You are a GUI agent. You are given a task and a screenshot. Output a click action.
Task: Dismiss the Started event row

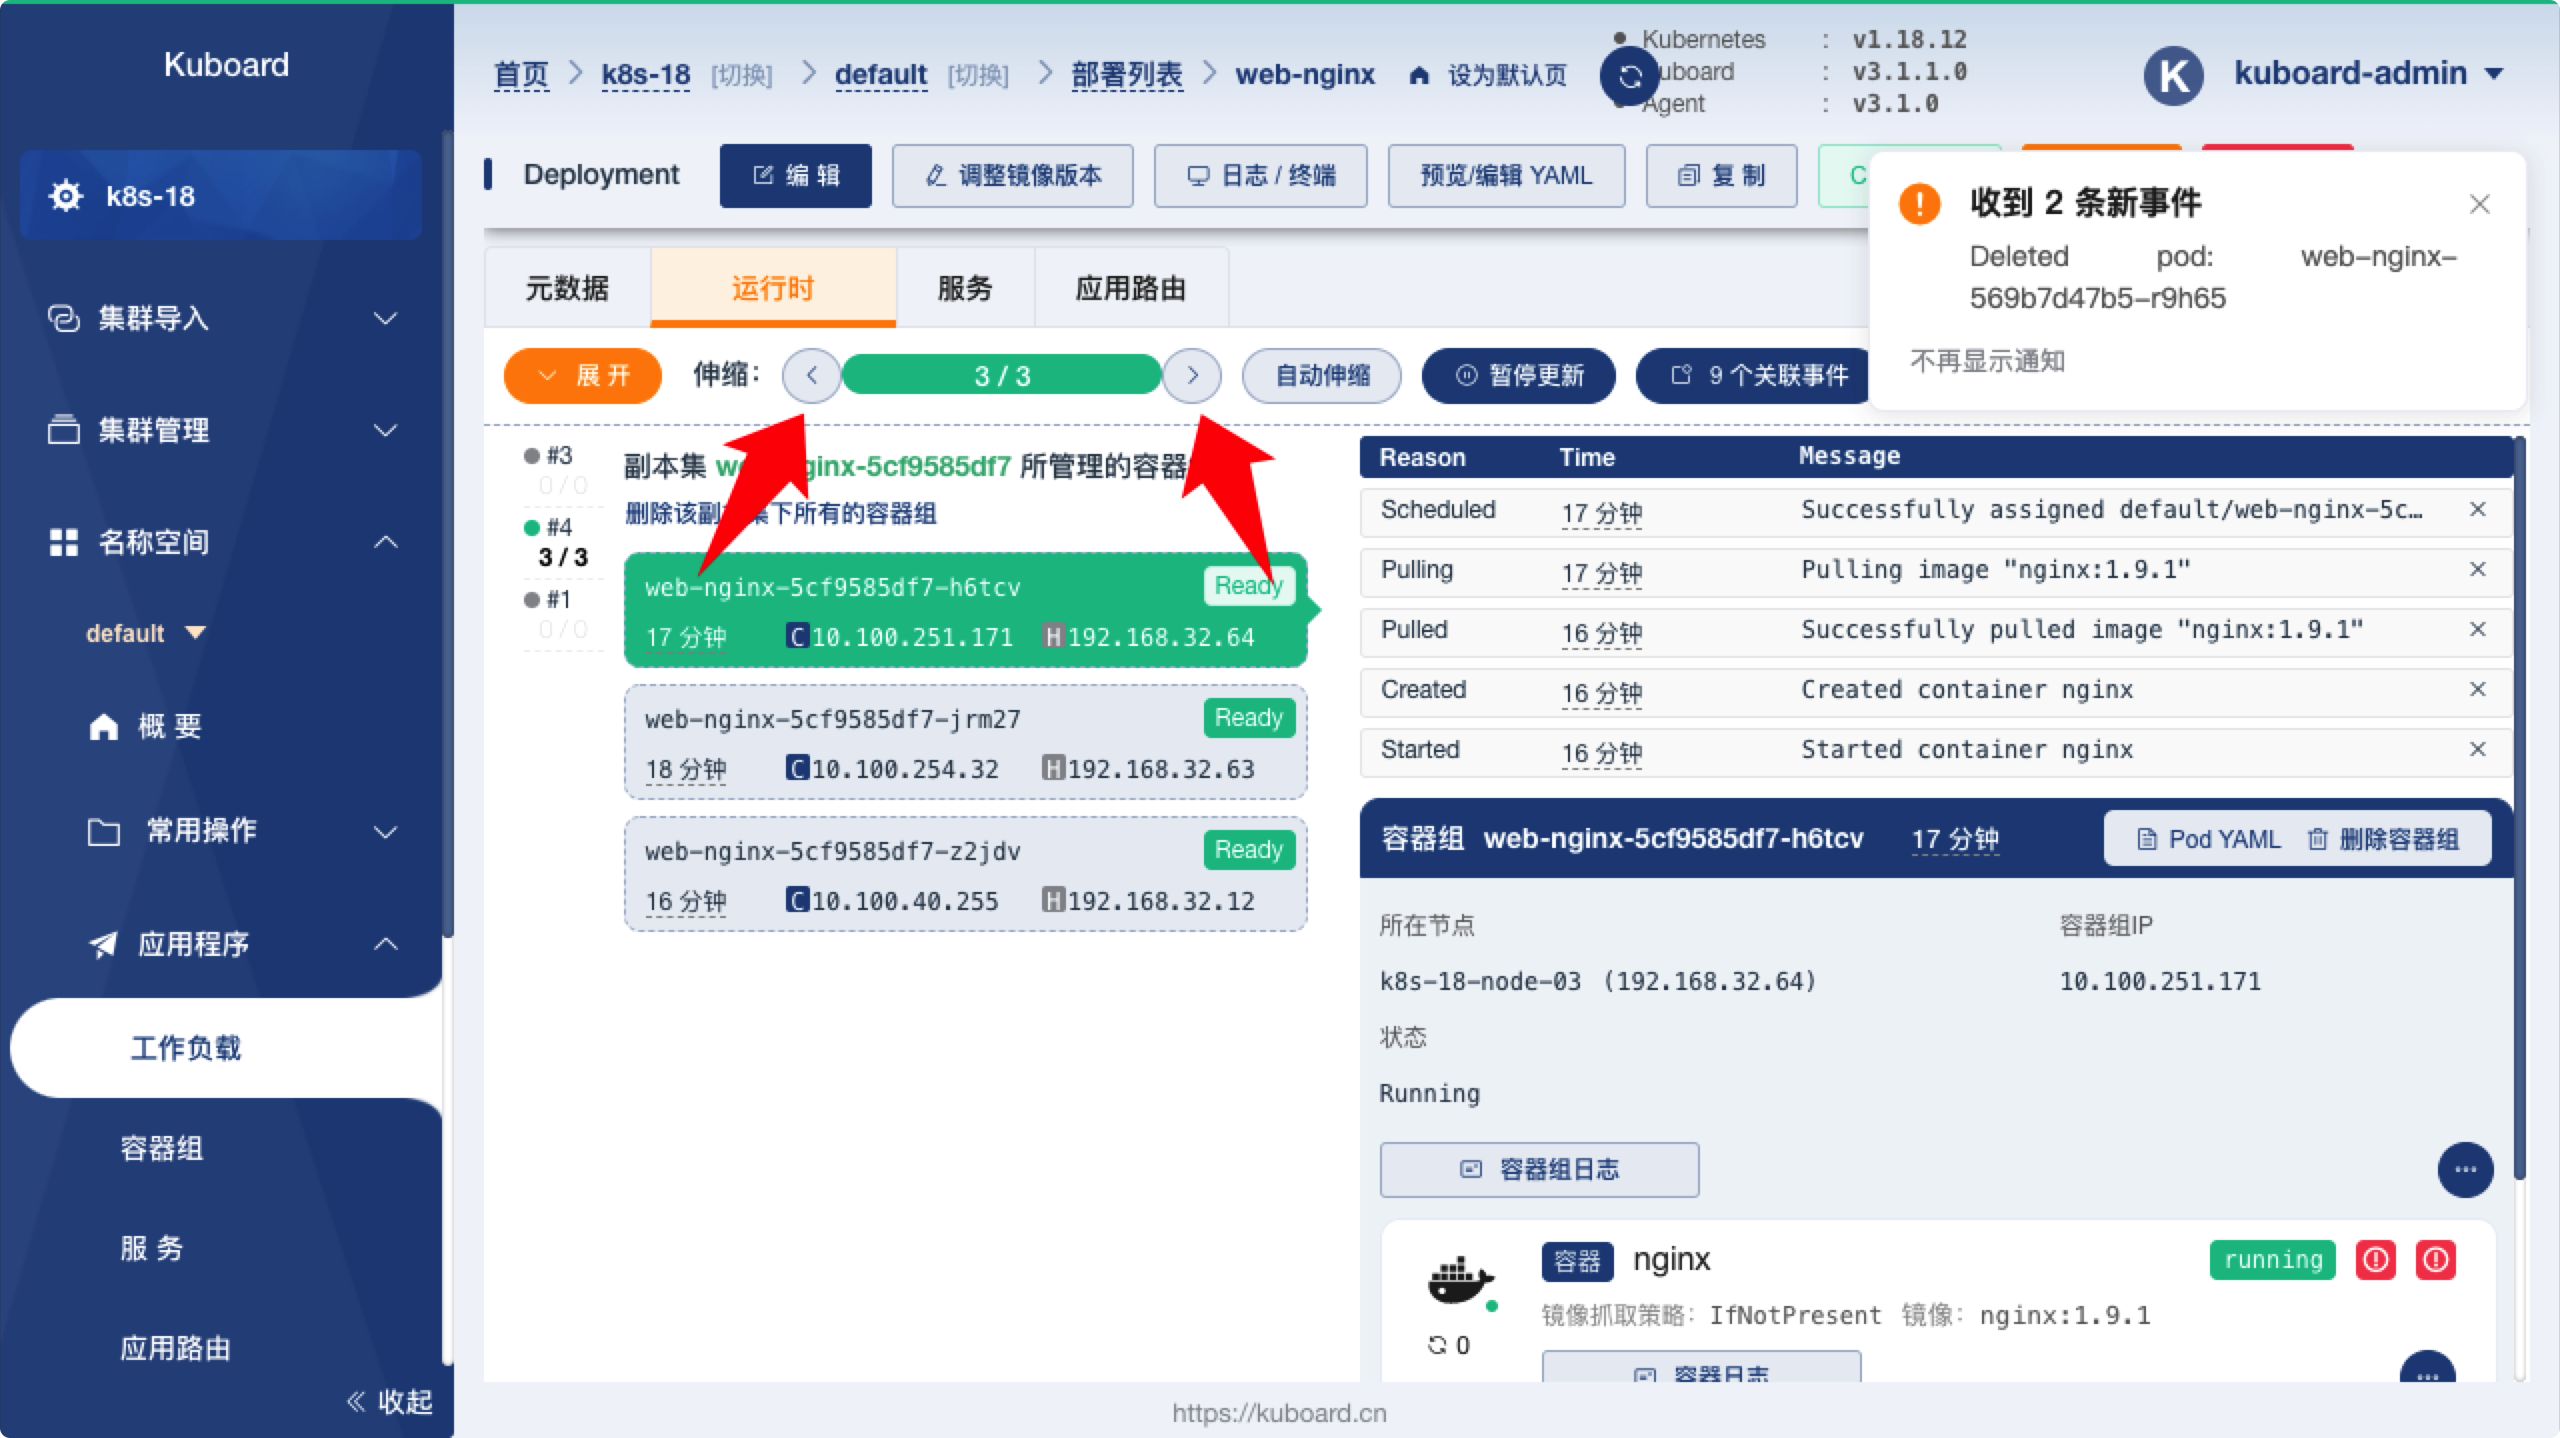(x=2478, y=750)
